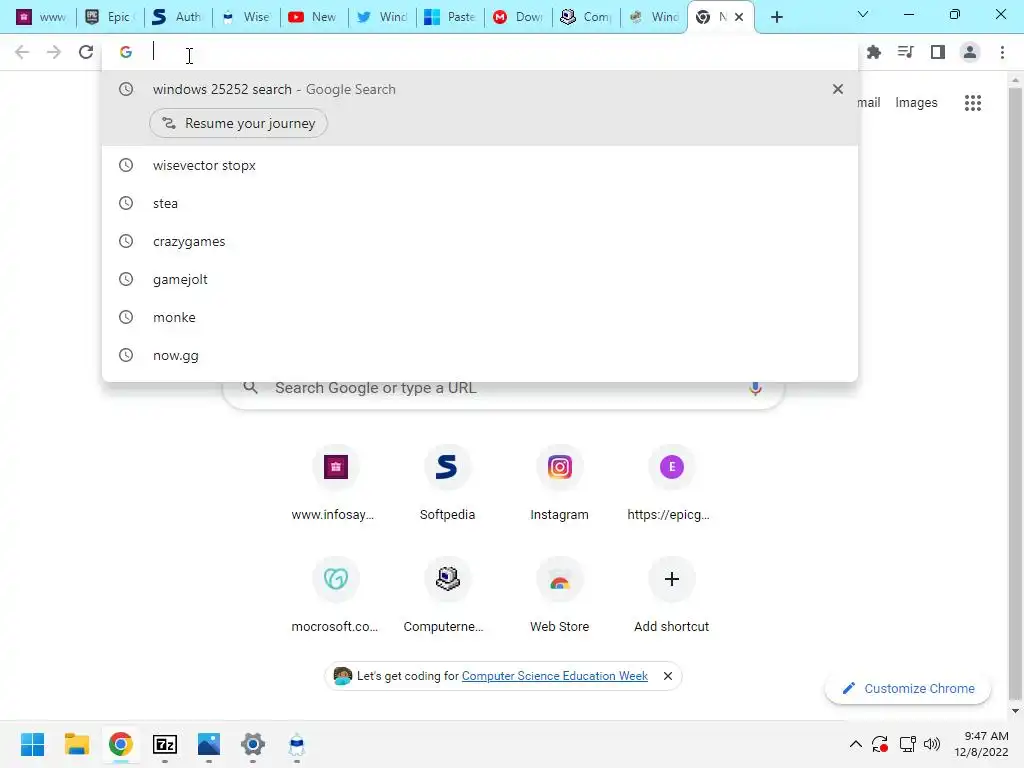
Task: Switch to the YouTube New tab
Action: point(313,17)
